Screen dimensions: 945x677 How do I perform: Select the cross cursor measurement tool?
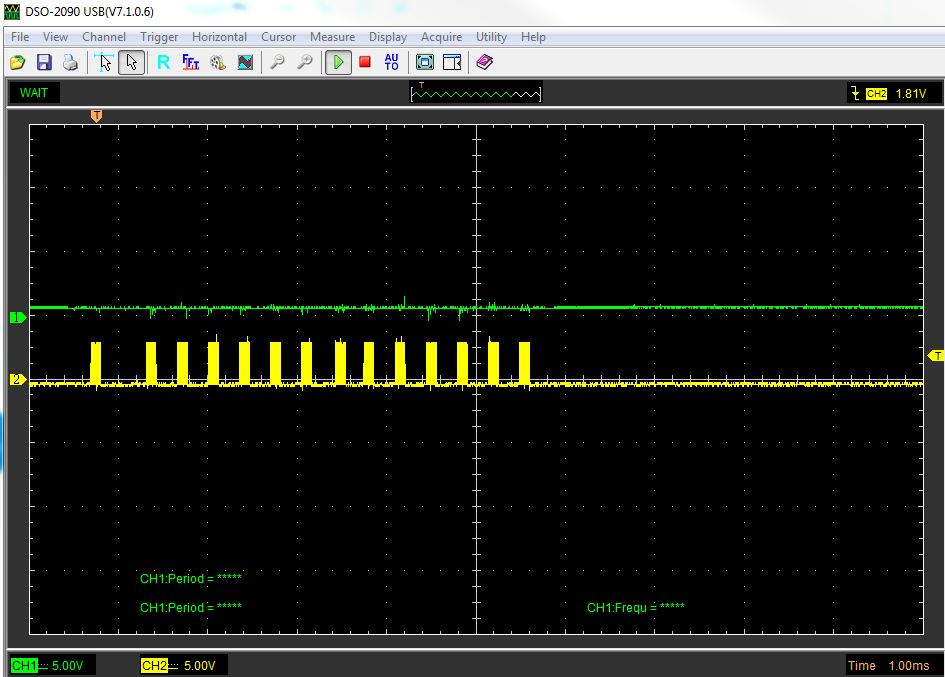(x=104, y=62)
